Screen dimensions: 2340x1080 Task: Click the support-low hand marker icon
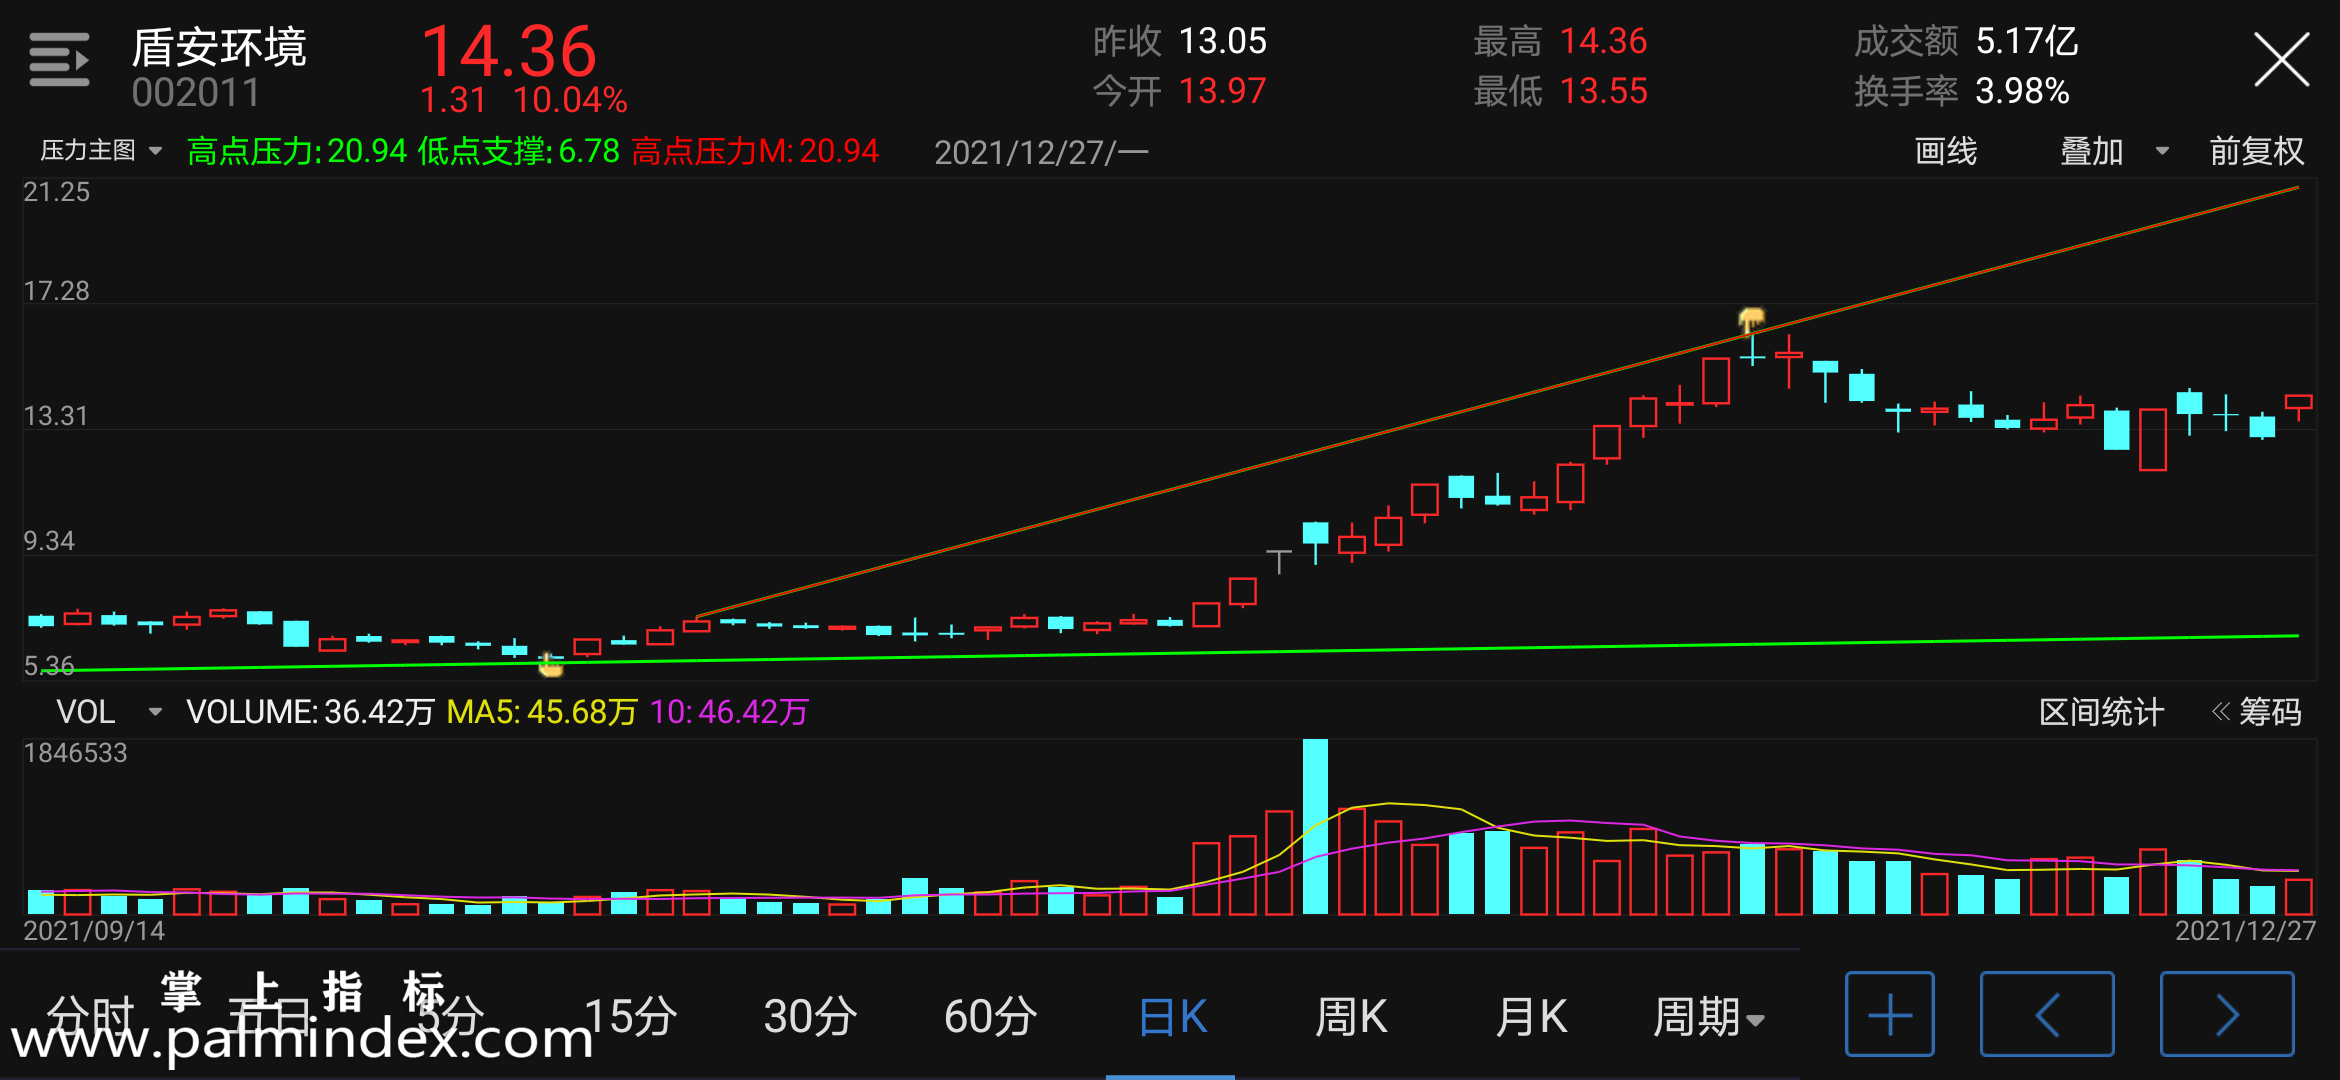click(550, 664)
